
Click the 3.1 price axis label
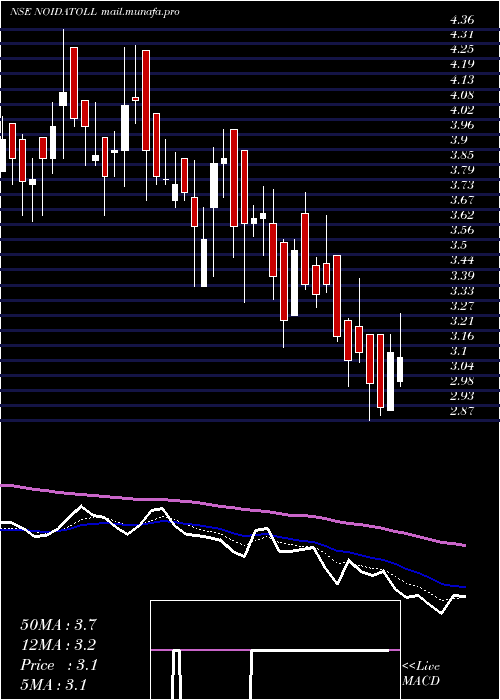click(459, 351)
